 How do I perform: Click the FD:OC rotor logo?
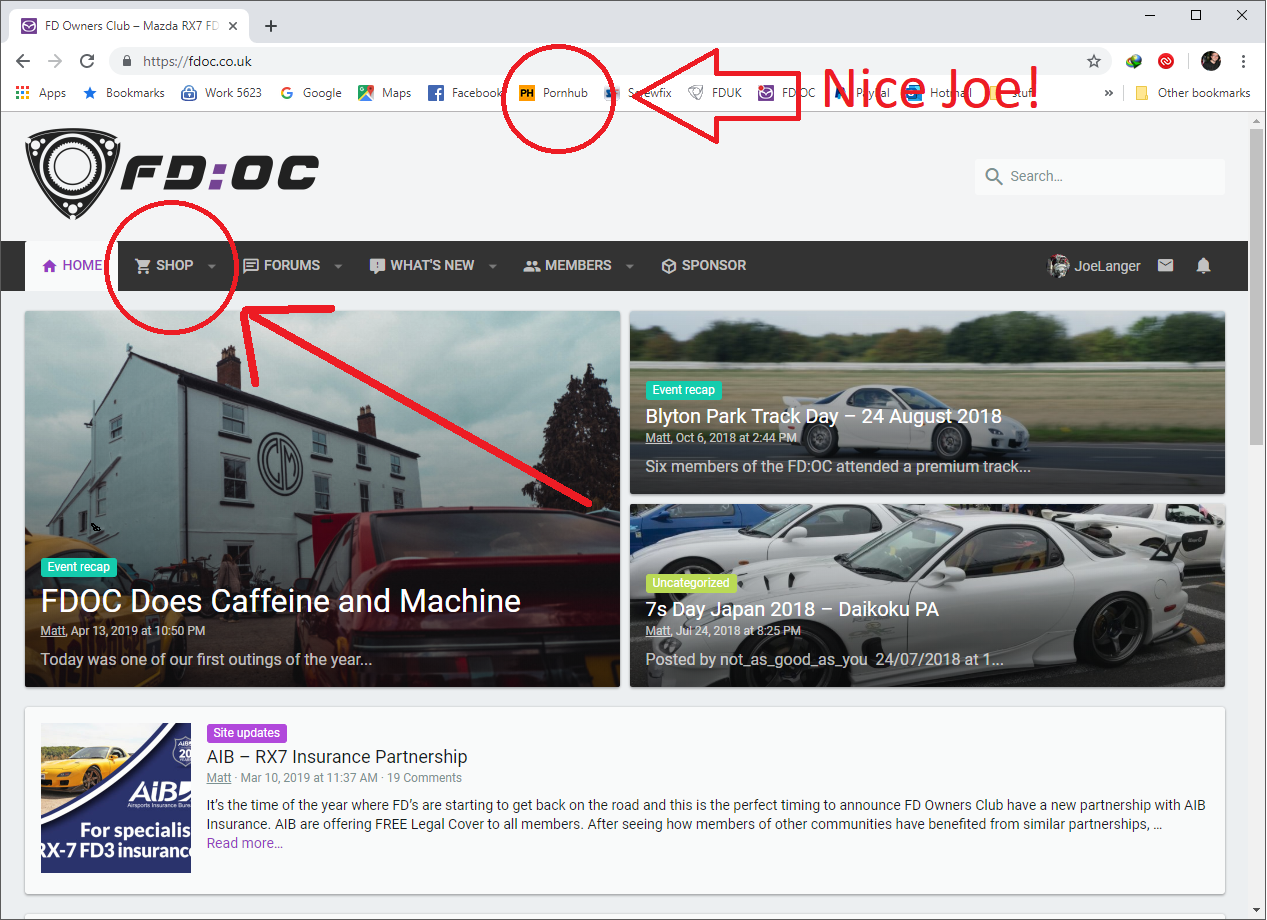[x=172, y=174]
